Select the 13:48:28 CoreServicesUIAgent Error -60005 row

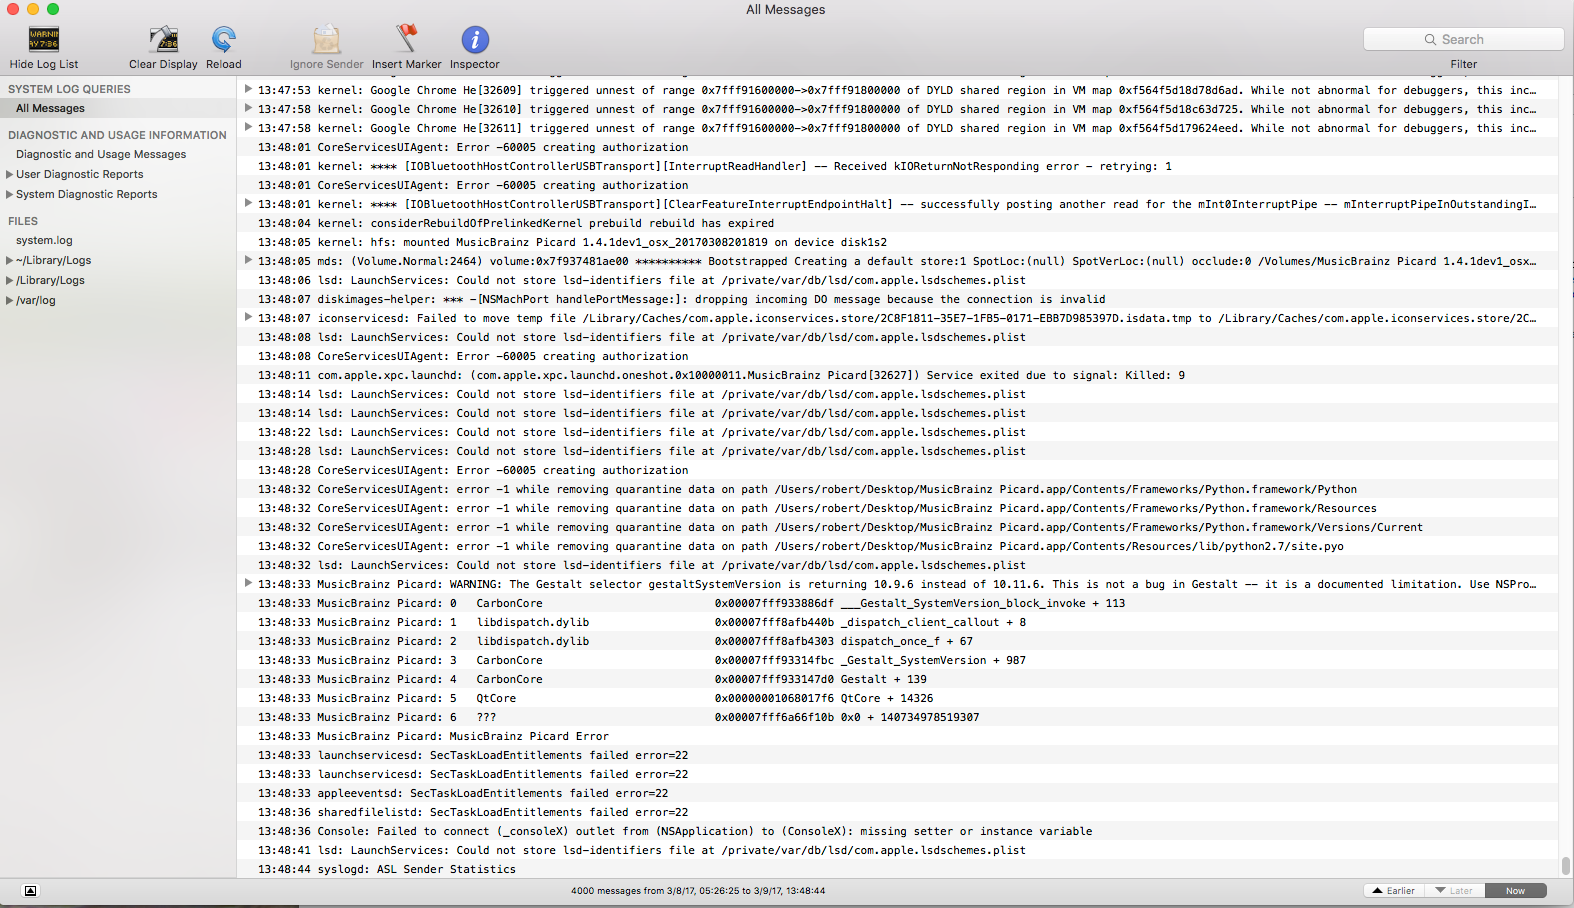coord(897,470)
